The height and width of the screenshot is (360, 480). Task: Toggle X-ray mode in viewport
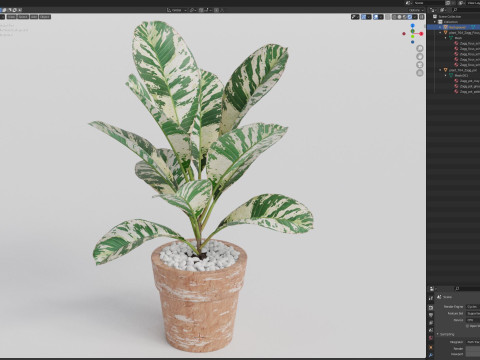[x=387, y=17]
